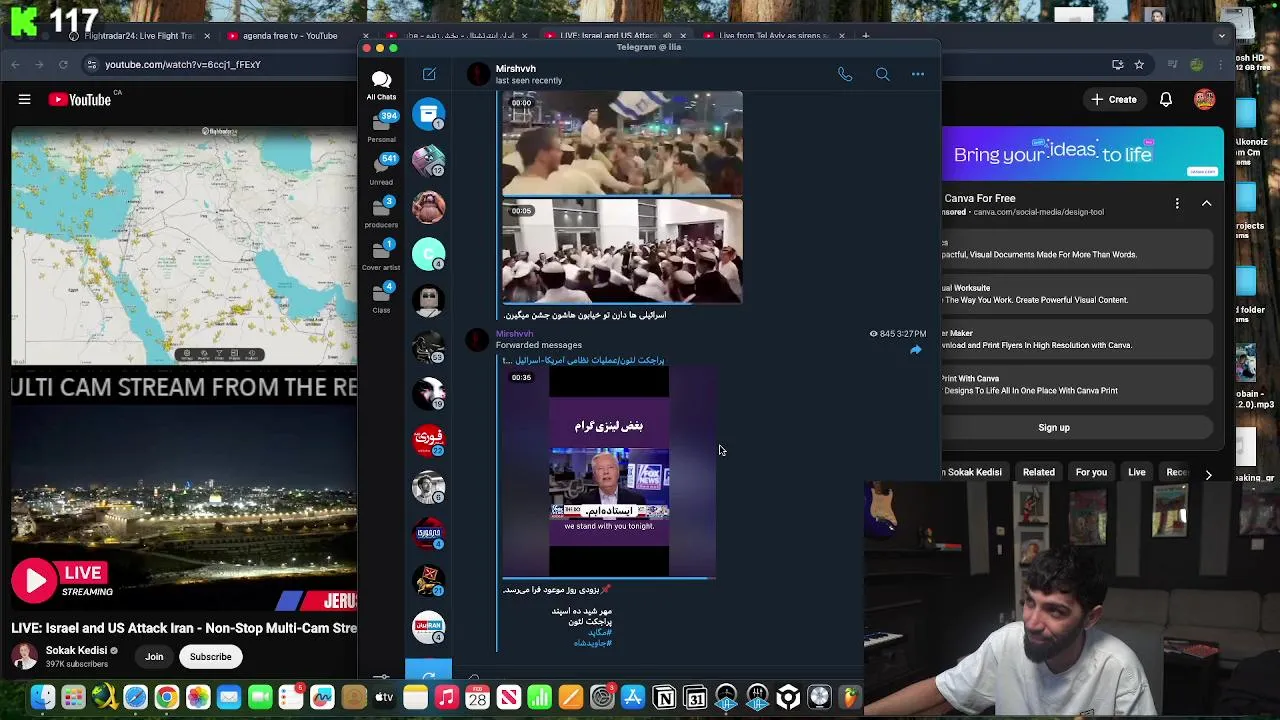Open the teal 'C' avatar chat
The image size is (1280, 720).
coord(428,254)
